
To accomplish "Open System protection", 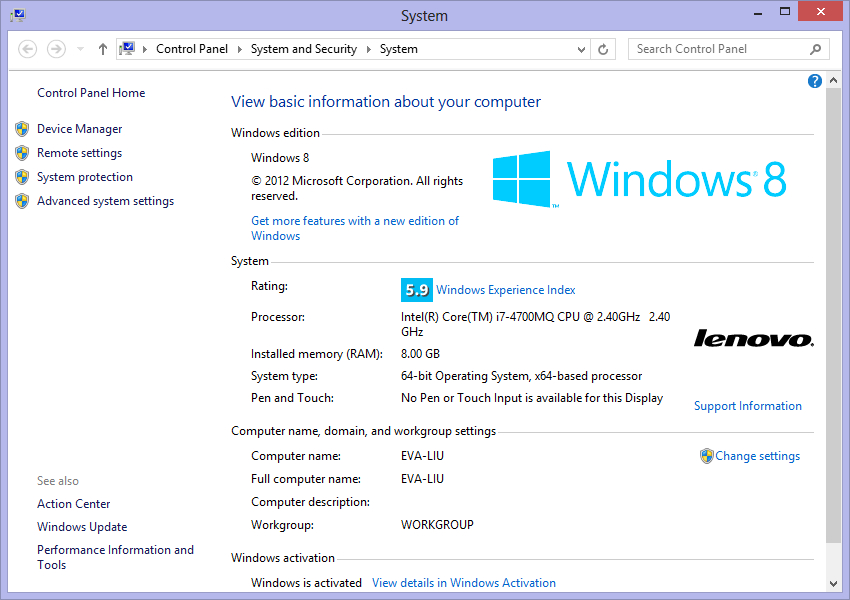I will [x=85, y=177].
